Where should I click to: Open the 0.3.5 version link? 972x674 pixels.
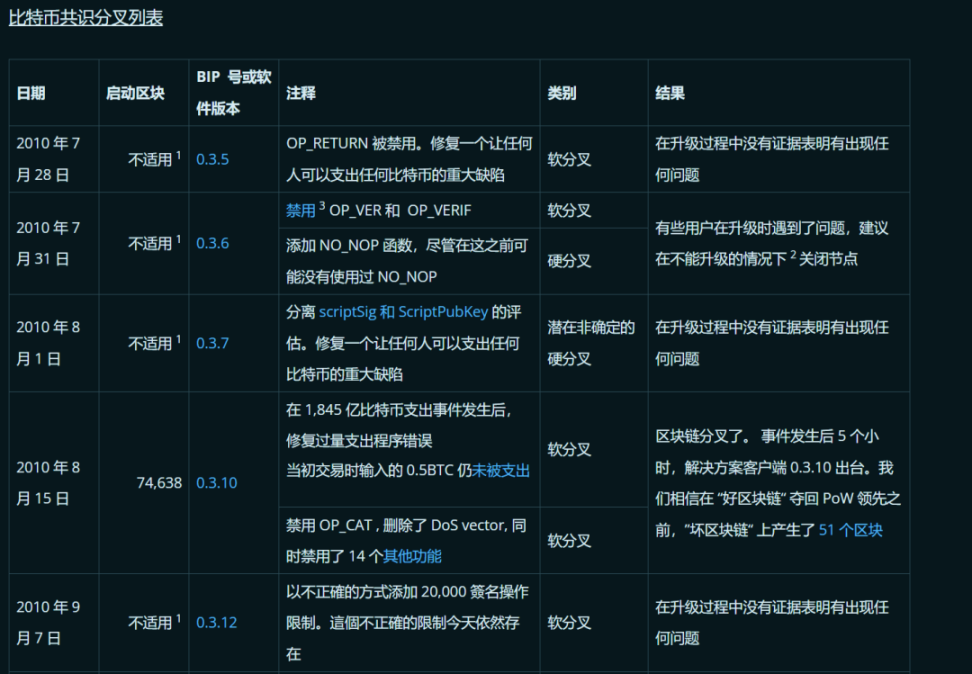[213, 159]
